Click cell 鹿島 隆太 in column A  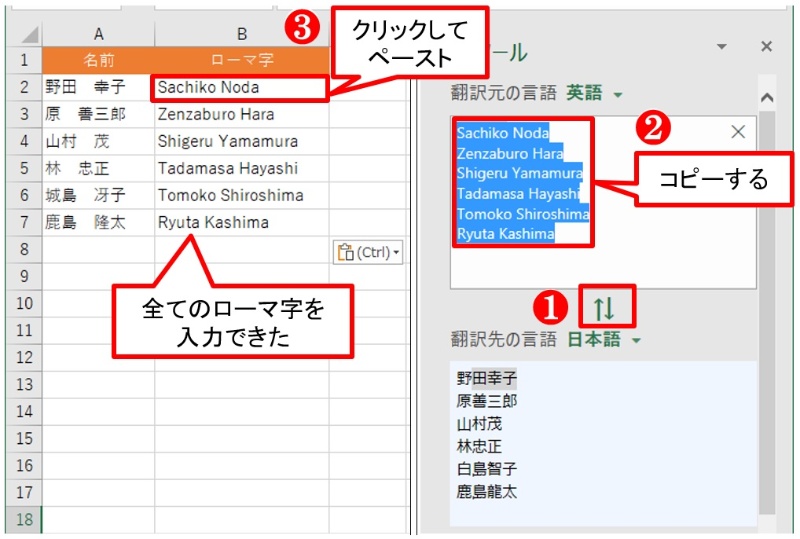point(98,223)
